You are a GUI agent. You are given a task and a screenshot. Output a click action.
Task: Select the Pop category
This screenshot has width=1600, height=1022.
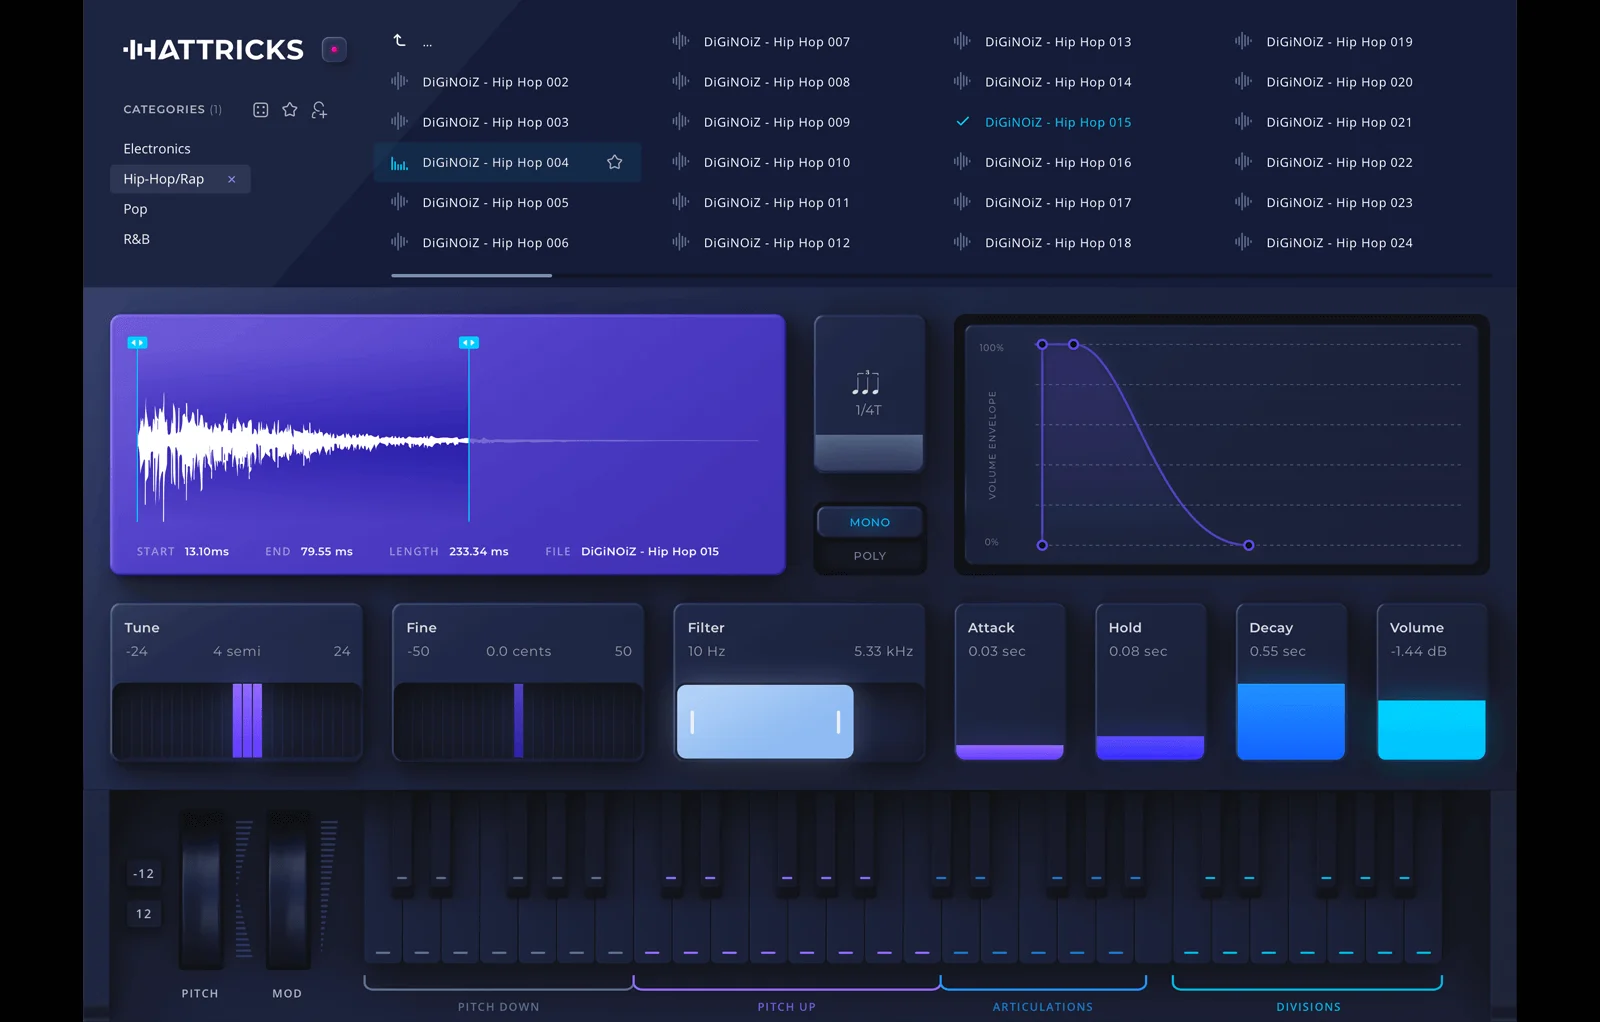pos(135,209)
